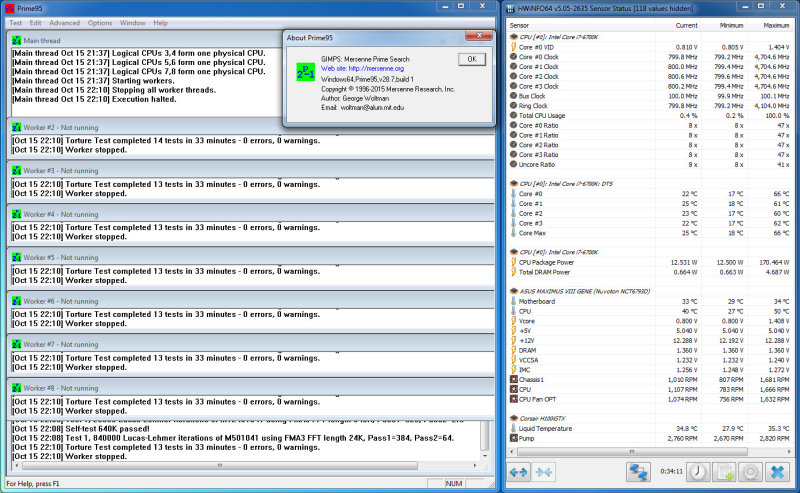Click the Main thread window icon
800x493 pixels.
coord(16,40)
